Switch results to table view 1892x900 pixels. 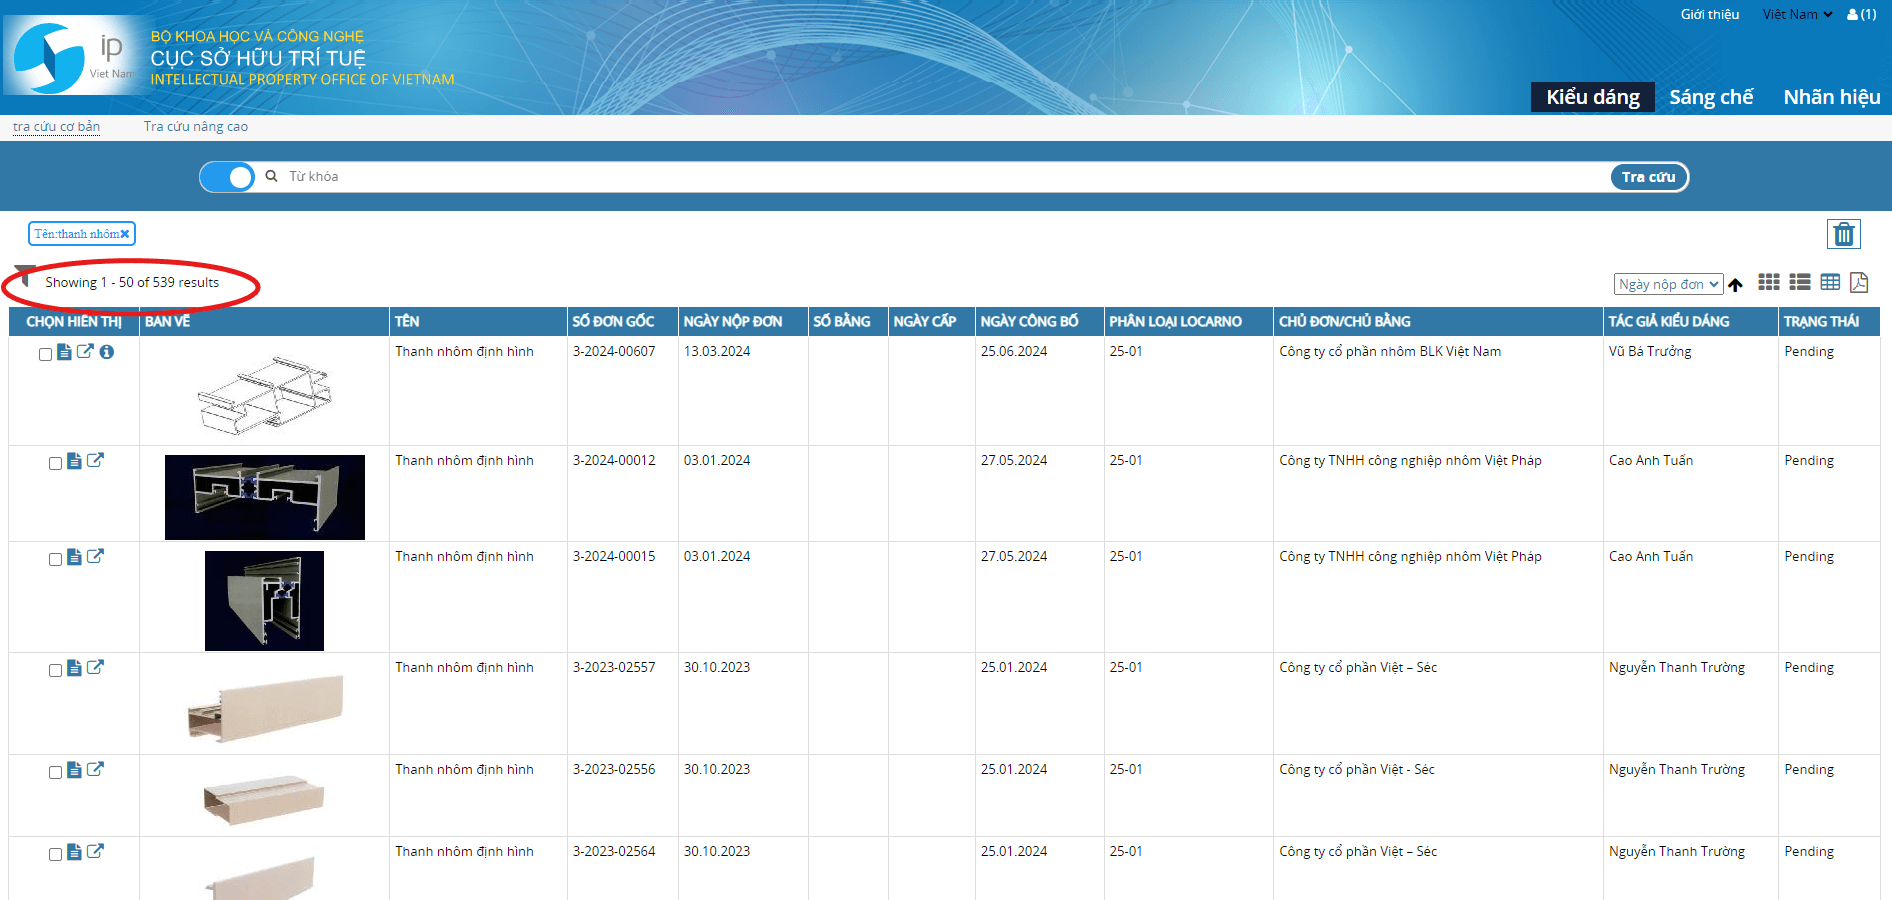point(1830,283)
